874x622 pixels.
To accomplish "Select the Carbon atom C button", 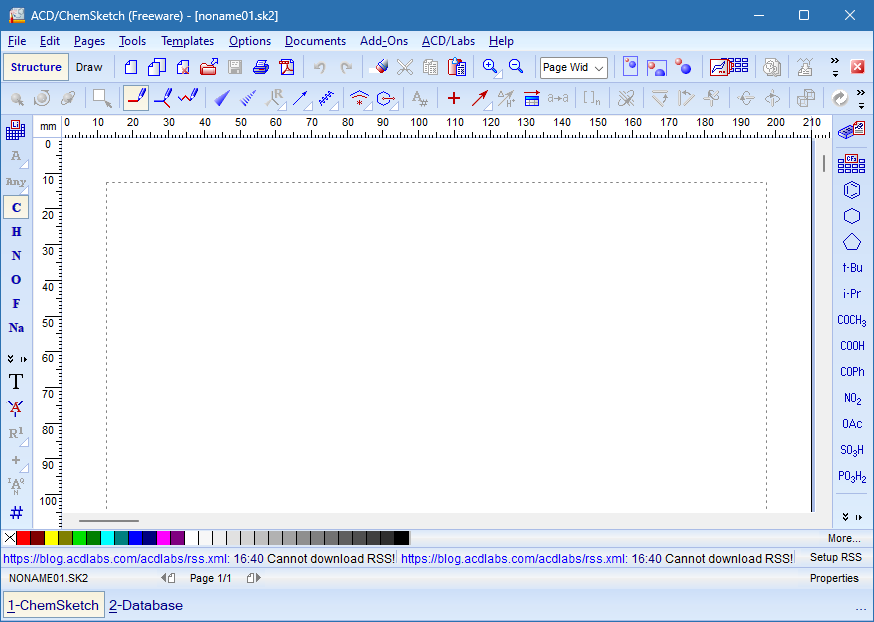I will [x=16, y=207].
